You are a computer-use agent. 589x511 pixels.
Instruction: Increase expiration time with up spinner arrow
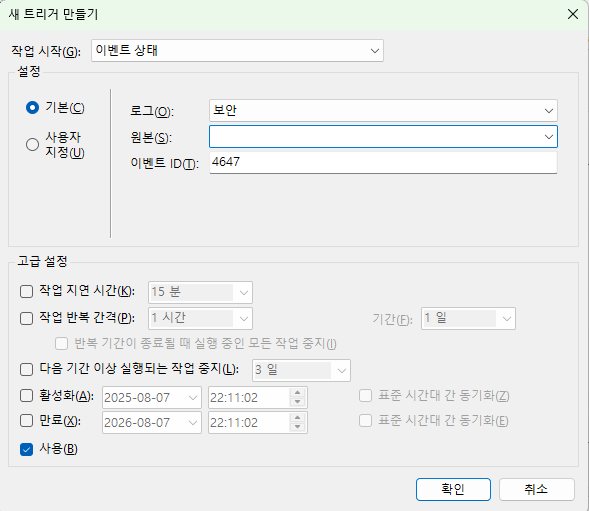click(x=298, y=417)
